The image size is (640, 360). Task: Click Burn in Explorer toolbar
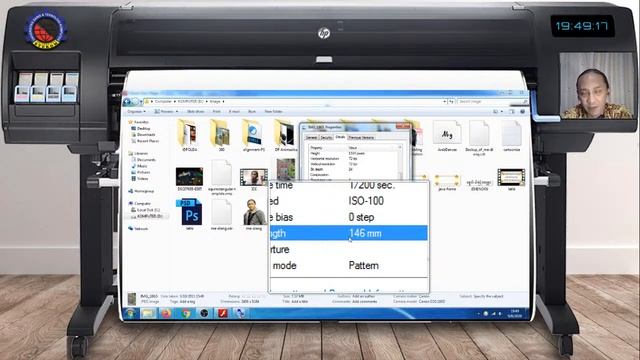[252, 111]
